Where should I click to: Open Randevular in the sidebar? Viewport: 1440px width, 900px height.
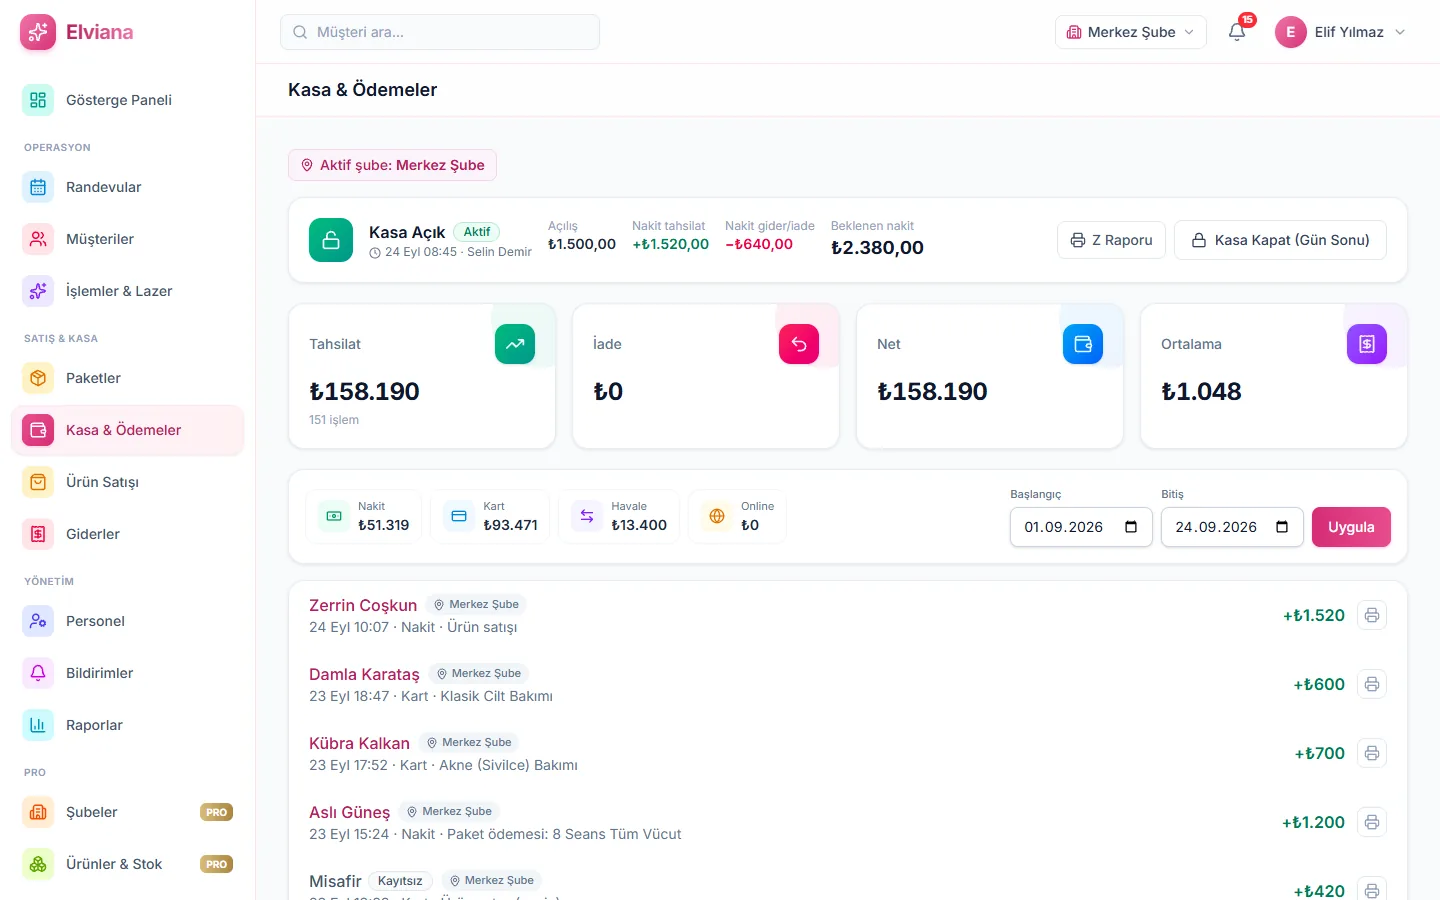(x=128, y=187)
